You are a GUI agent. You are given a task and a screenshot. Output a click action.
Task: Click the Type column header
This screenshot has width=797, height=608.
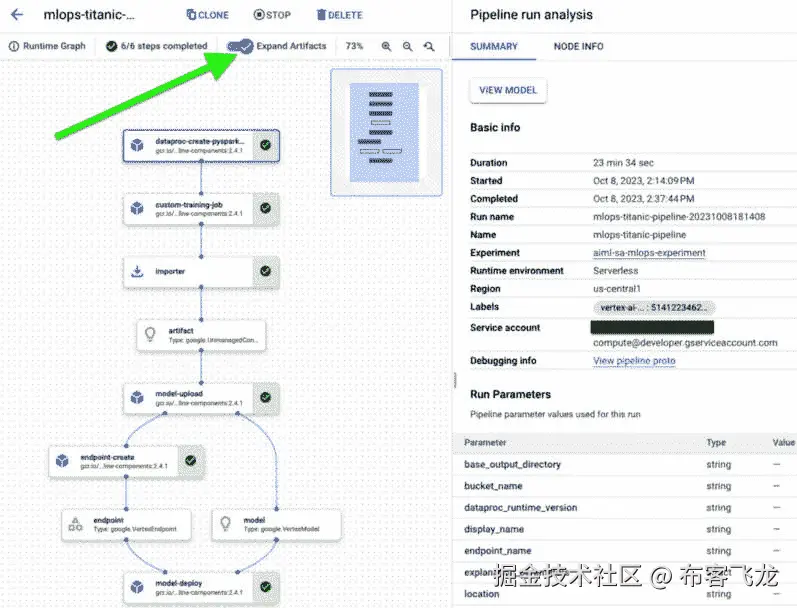pyautogui.click(x=716, y=443)
